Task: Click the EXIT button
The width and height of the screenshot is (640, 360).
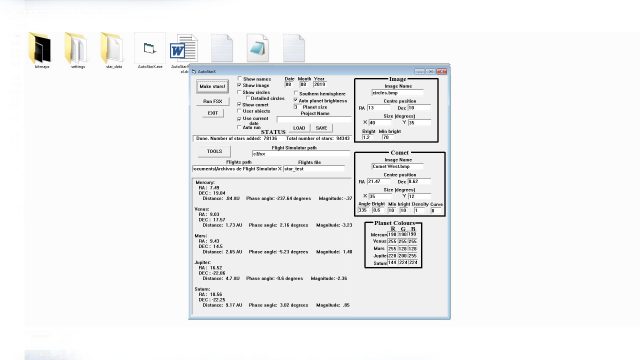Action: point(213,113)
